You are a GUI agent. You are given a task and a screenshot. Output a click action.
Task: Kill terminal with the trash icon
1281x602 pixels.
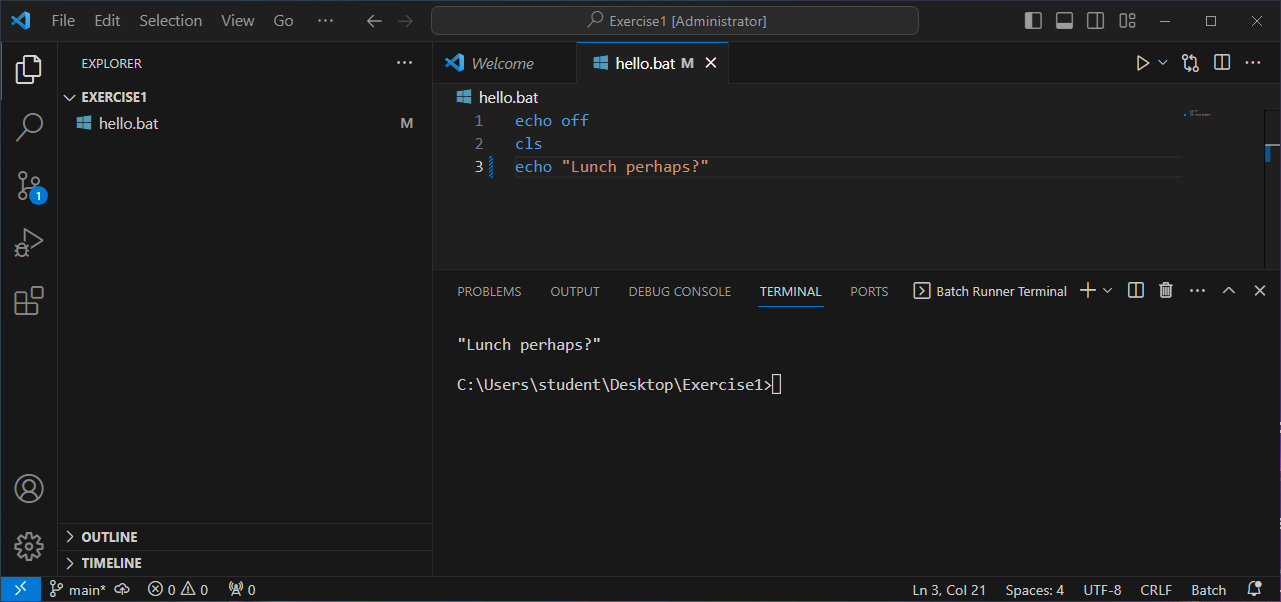(1165, 291)
